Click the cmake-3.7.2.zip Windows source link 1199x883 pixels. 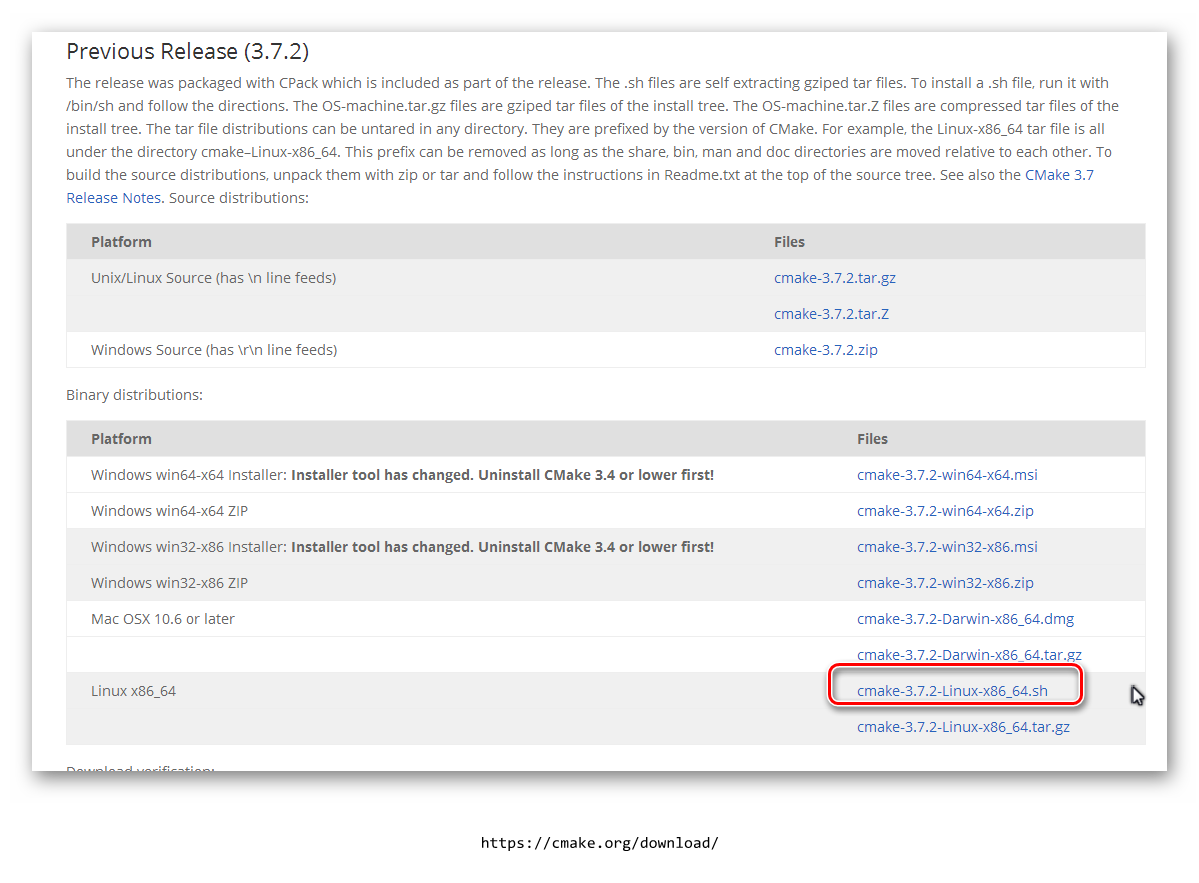(825, 350)
